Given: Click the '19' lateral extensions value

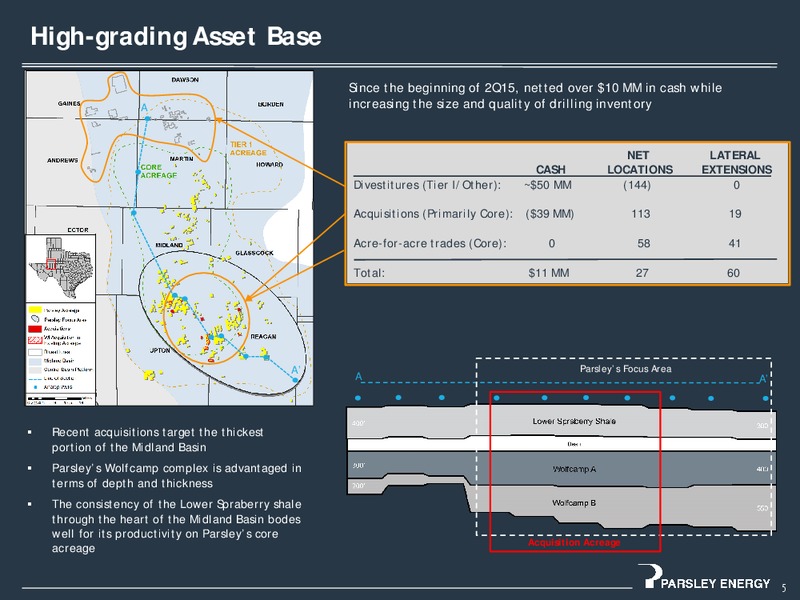Looking at the screenshot, I should point(735,214).
